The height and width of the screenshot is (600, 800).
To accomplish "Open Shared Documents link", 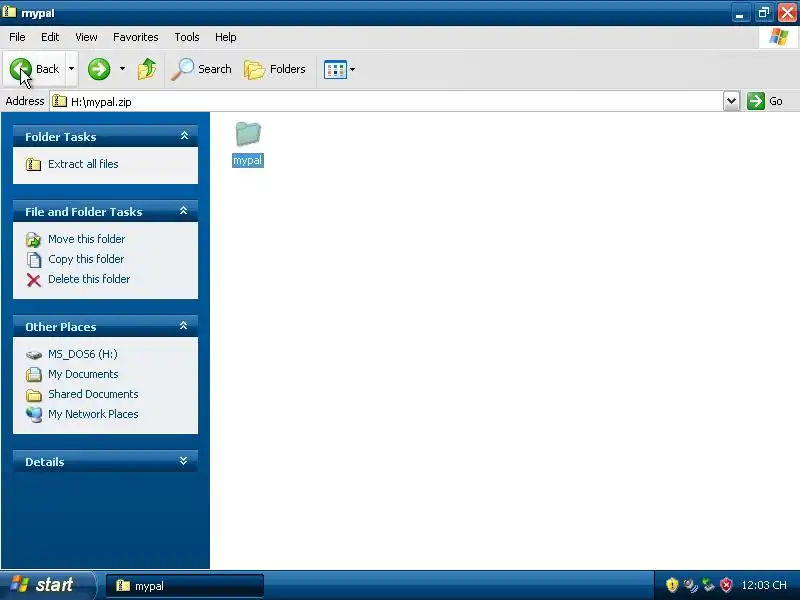I will pos(93,394).
